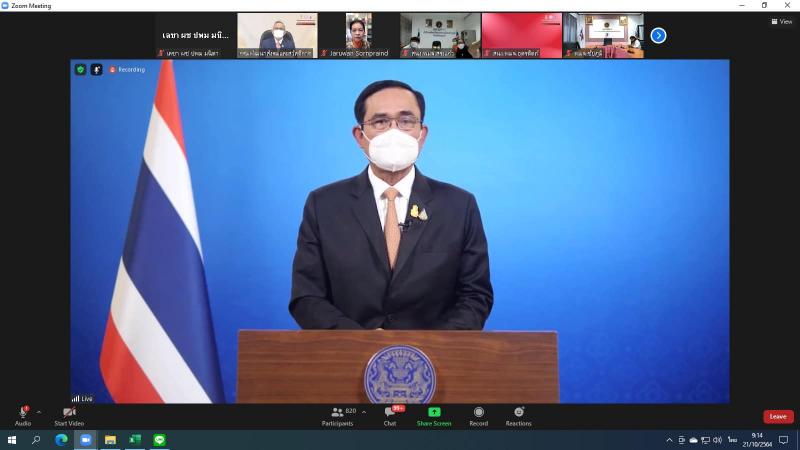Open the View layout menu
The image size is (800, 450).
[x=782, y=21]
